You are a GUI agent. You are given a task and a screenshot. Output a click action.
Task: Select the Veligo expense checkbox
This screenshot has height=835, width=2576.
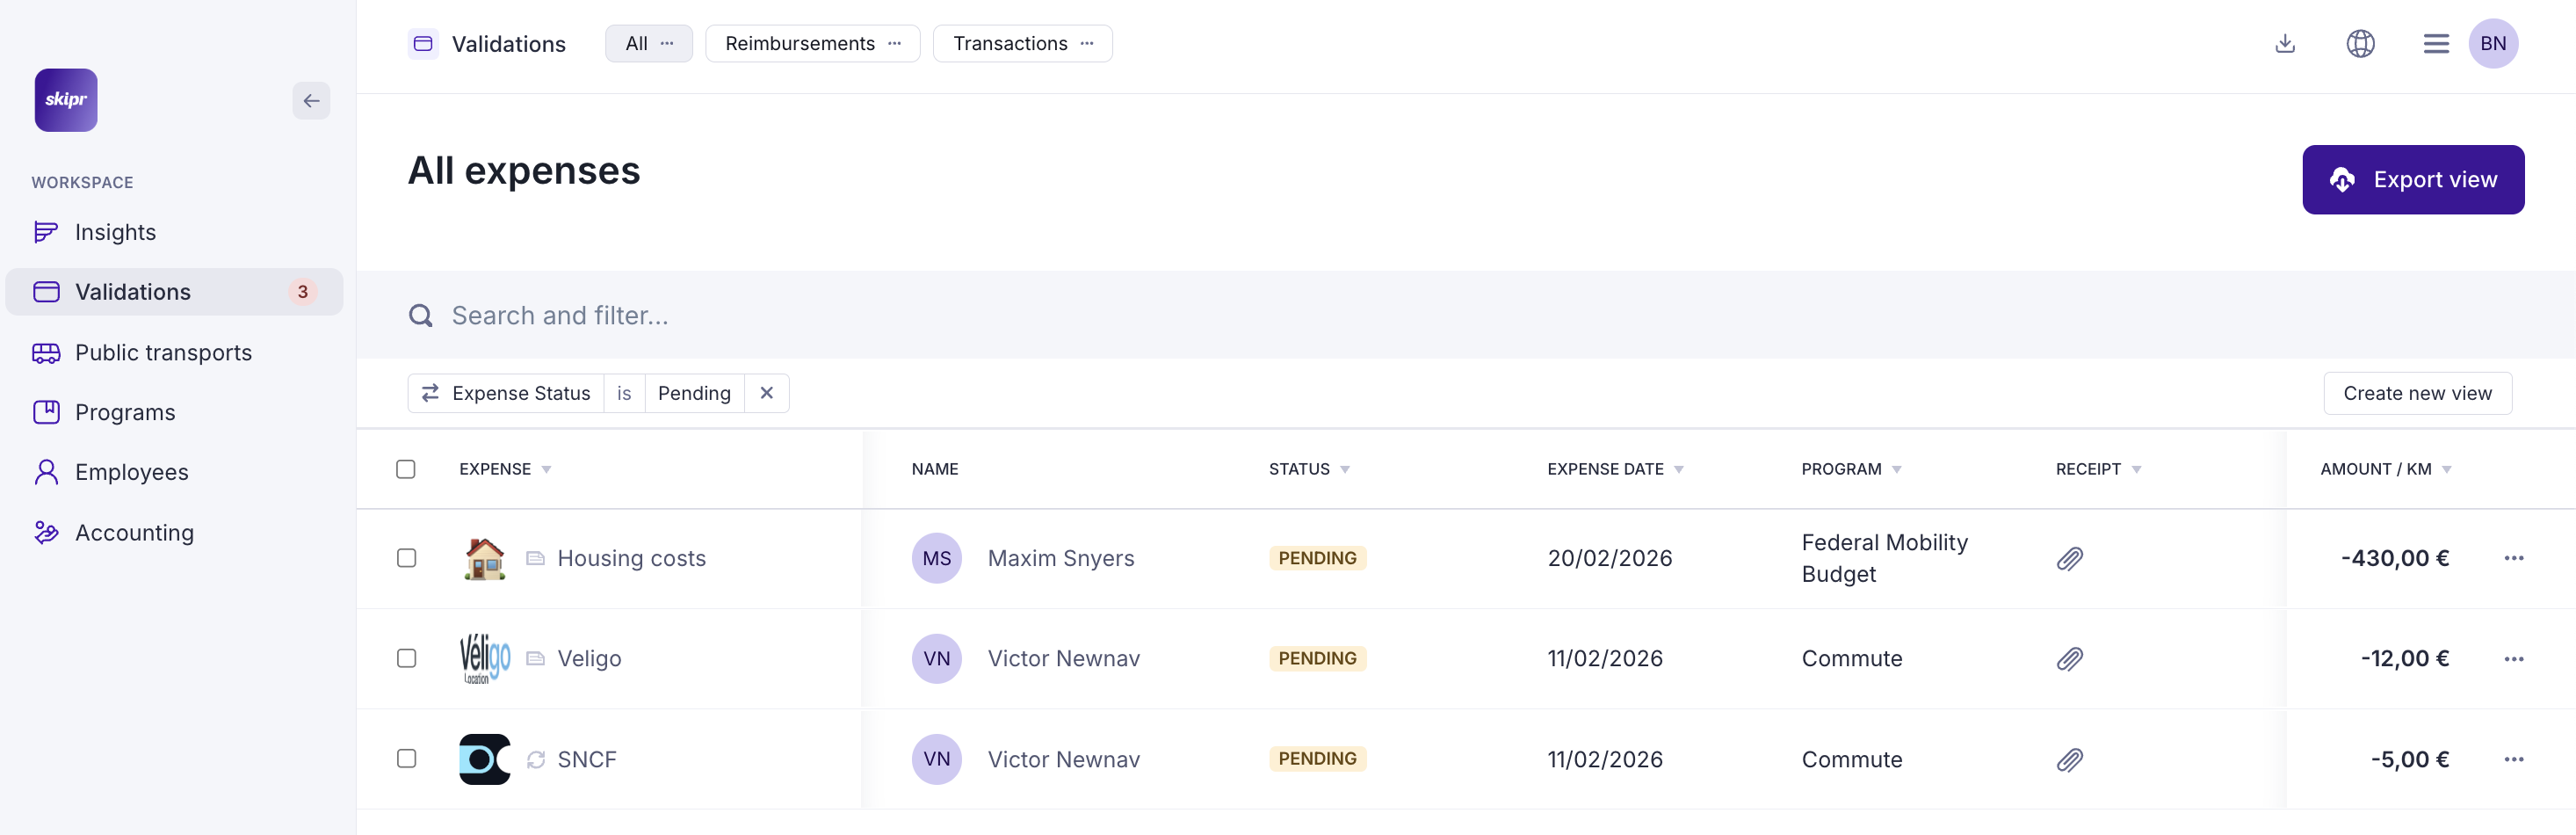tap(406, 659)
